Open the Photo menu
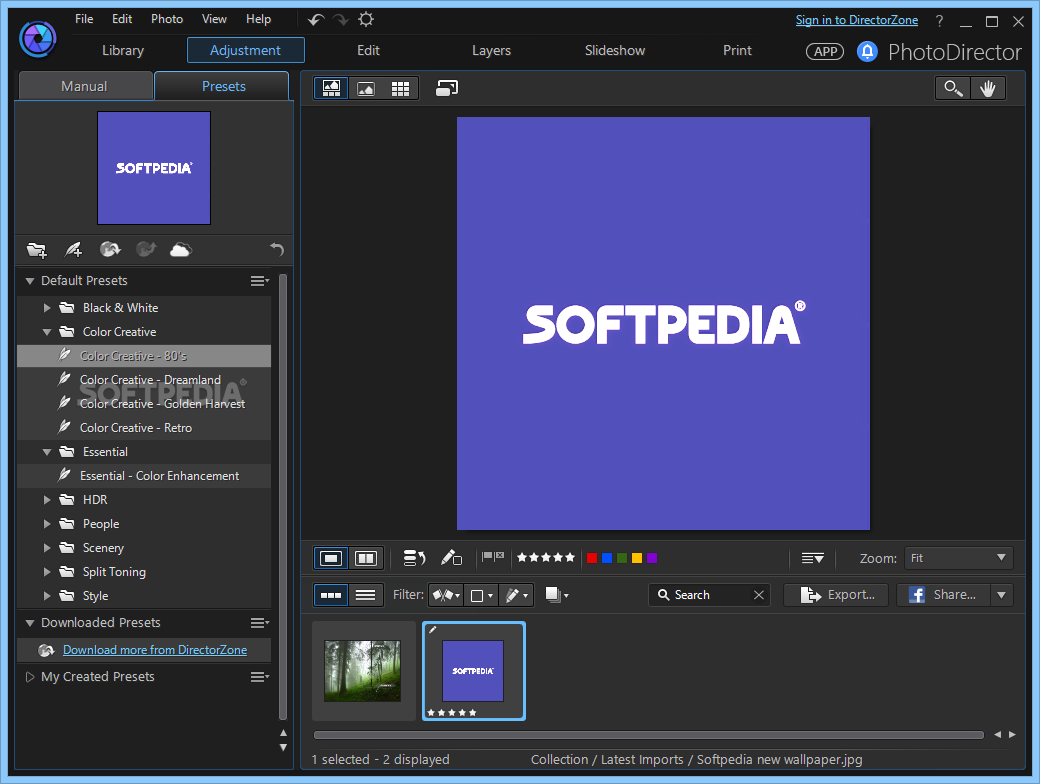This screenshot has width=1040, height=784. (x=167, y=19)
